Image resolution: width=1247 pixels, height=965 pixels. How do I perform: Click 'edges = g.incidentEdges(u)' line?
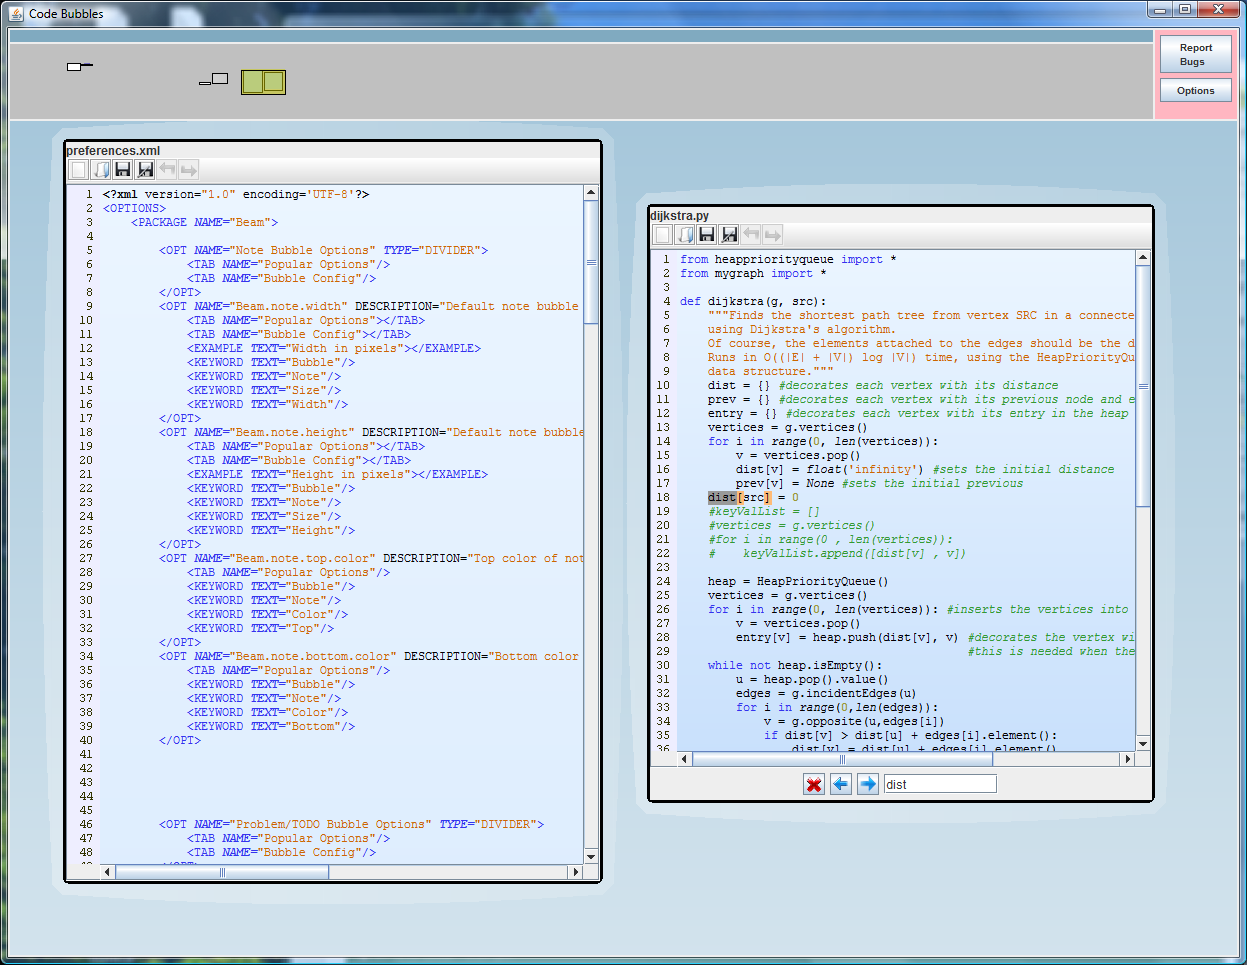pyautogui.click(x=826, y=693)
